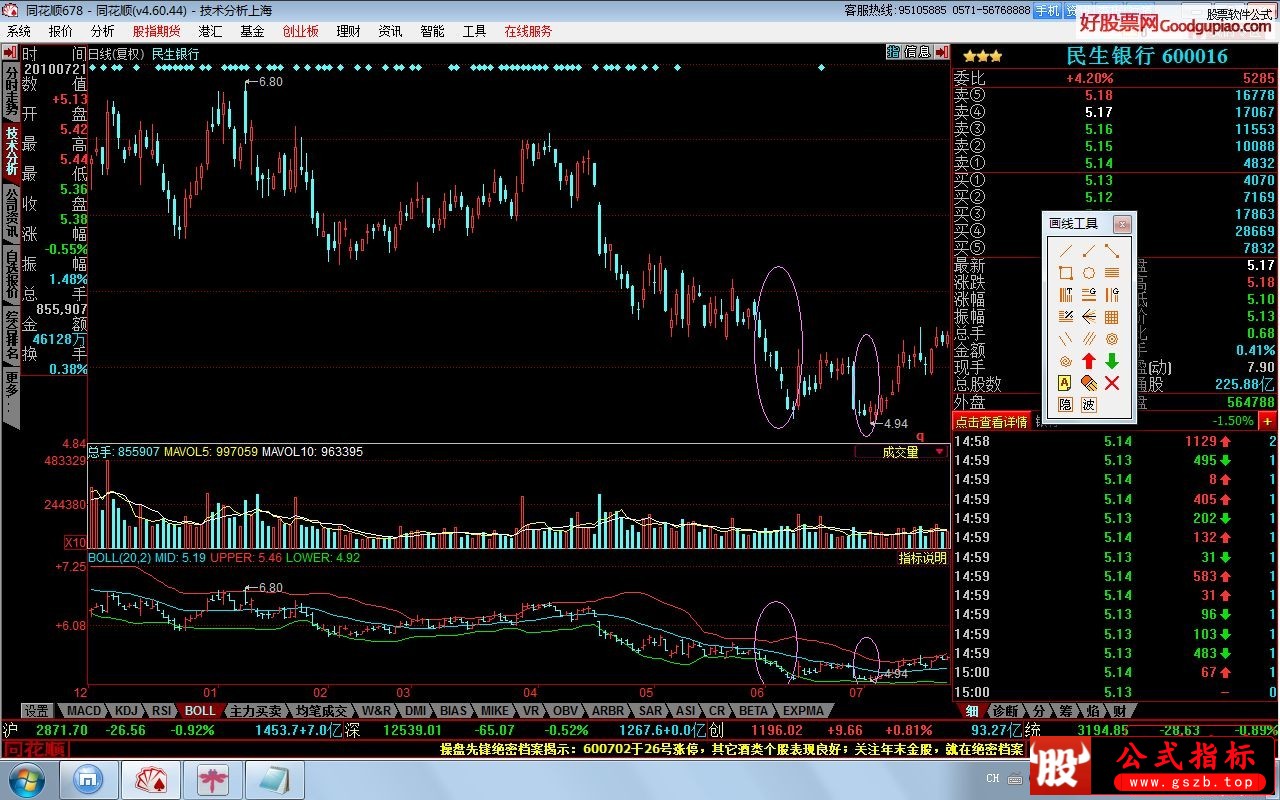
Task: Select the 诊断 diagnosis tab at bottom right
Action: pos(1004,710)
